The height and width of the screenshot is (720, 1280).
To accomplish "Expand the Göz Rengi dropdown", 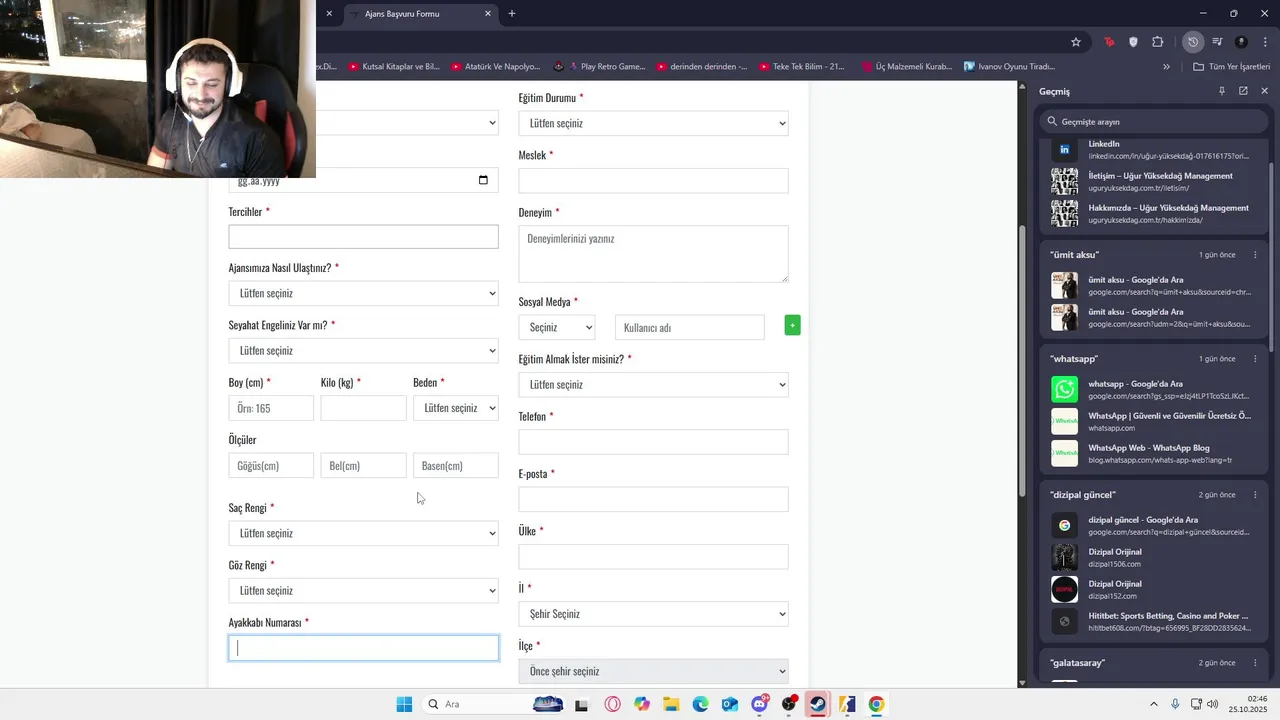I will click(x=363, y=590).
